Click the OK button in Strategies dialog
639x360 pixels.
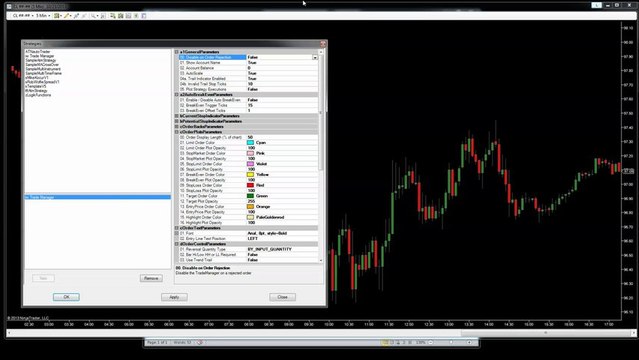66,297
